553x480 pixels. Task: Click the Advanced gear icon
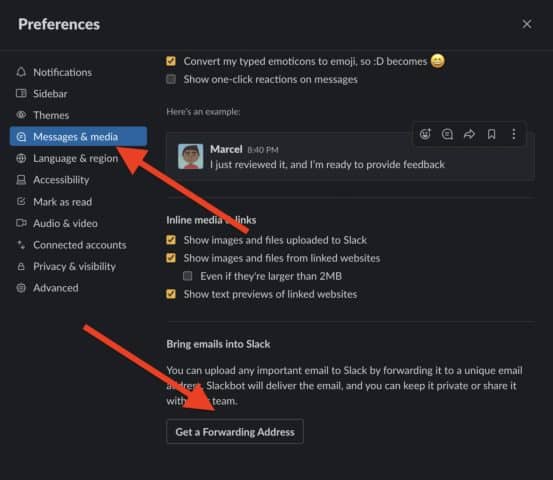click(21, 288)
